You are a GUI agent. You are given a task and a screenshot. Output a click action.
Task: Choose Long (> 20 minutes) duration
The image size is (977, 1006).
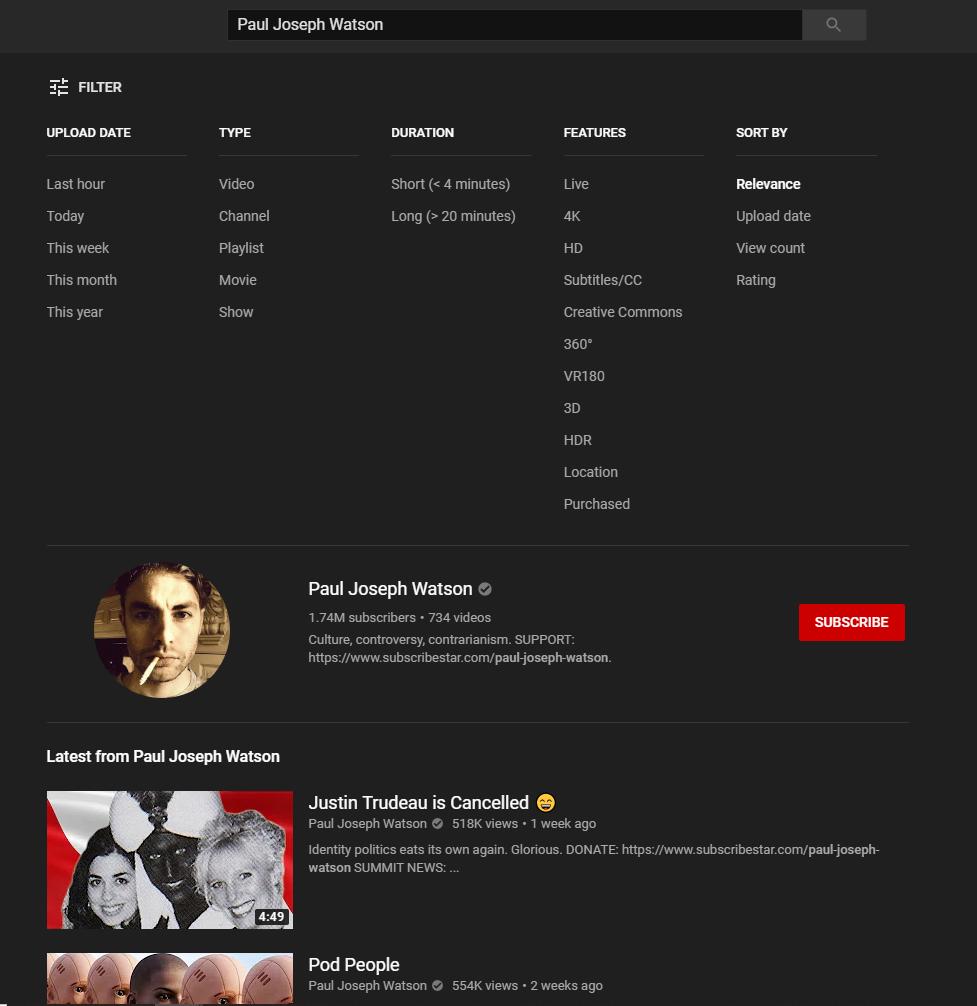pyautogui.click(x=453, y=216)
